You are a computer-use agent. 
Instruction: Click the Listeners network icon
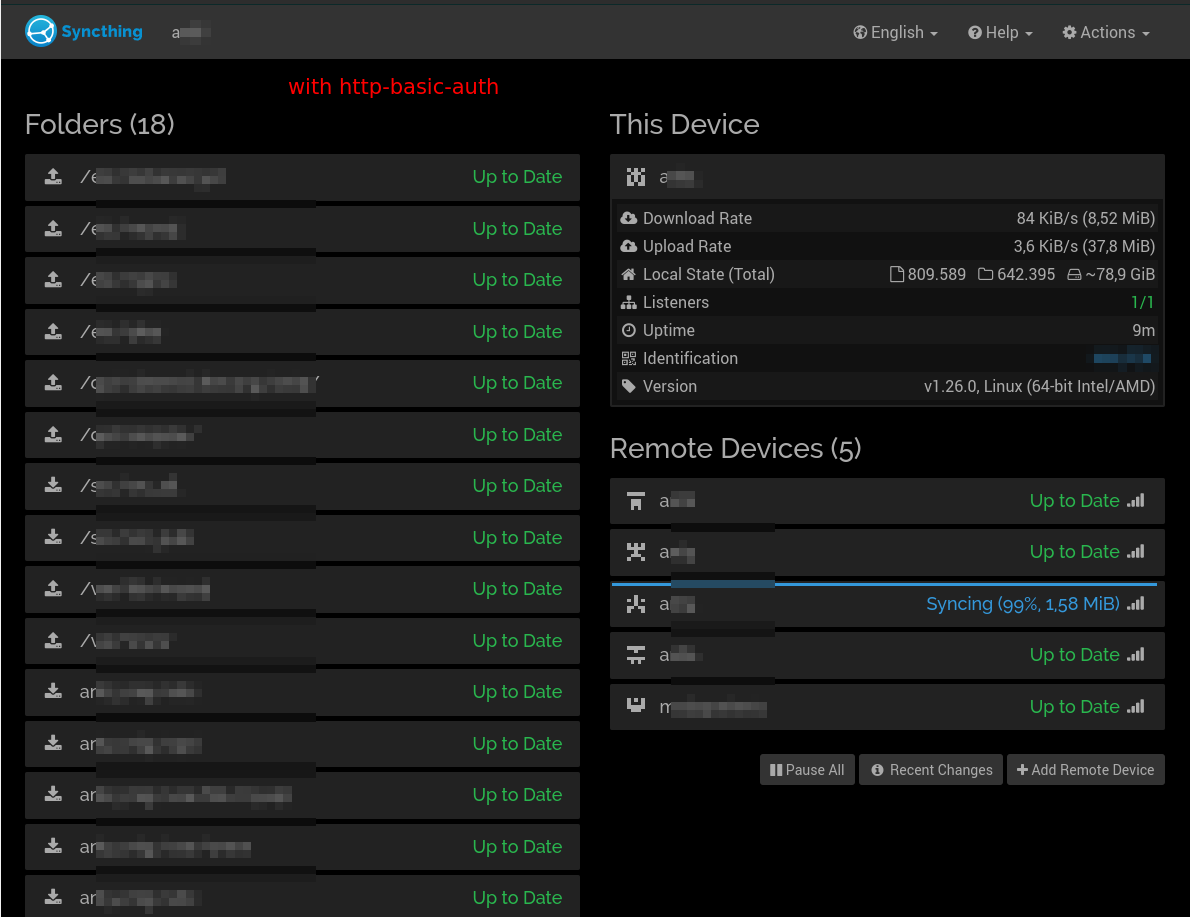(x=627, y=302)
